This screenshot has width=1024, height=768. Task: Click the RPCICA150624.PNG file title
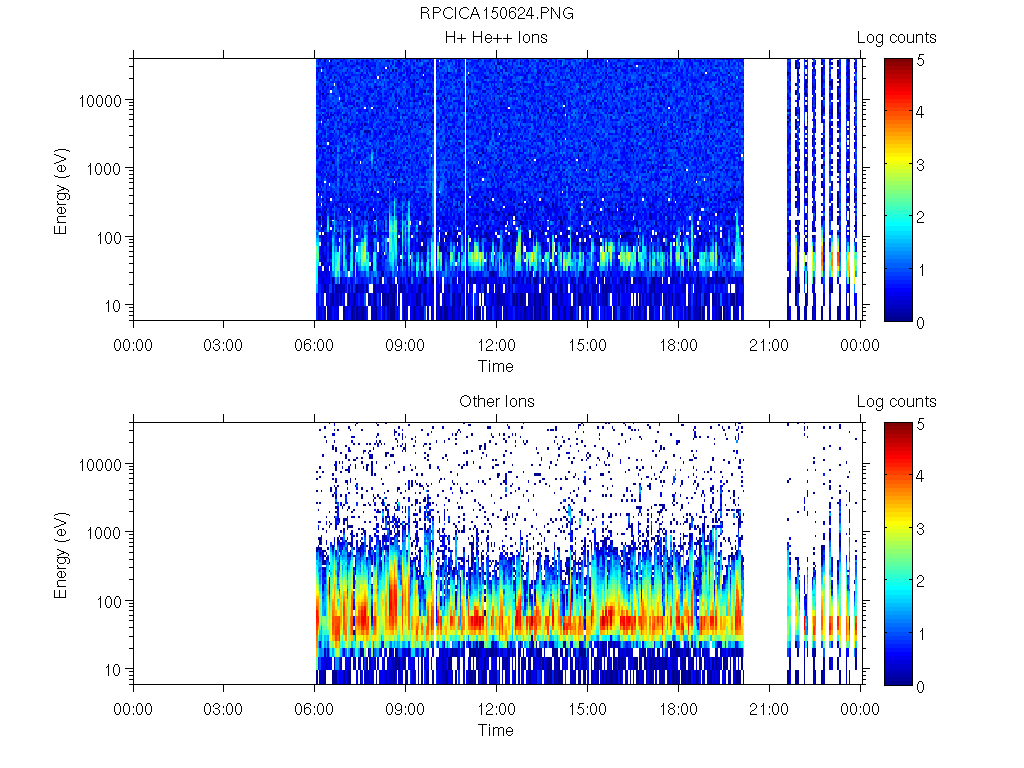496,14
